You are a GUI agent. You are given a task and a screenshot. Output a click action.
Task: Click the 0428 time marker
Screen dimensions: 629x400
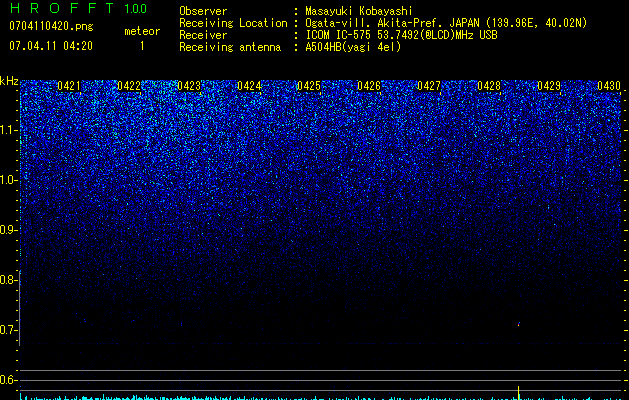tap(489, 86)
